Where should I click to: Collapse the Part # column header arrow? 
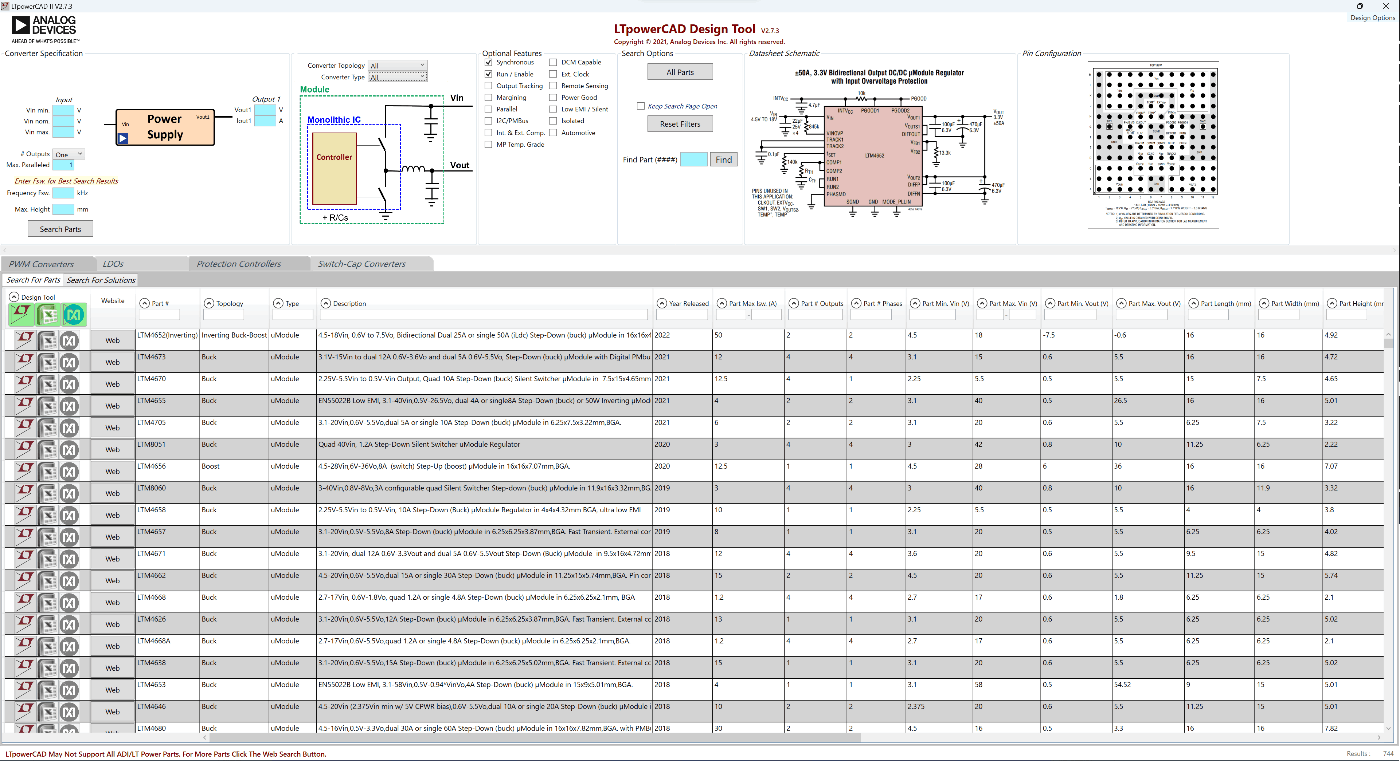144,303
